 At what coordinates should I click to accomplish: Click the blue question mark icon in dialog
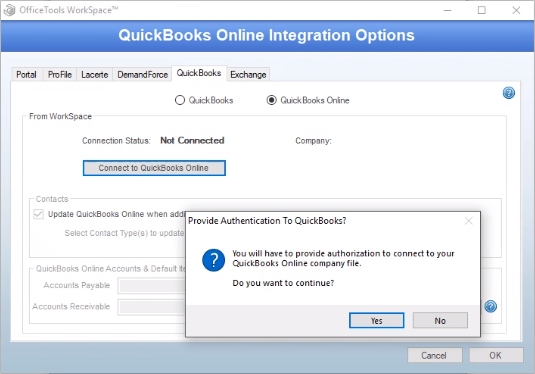tap(213, 260)
